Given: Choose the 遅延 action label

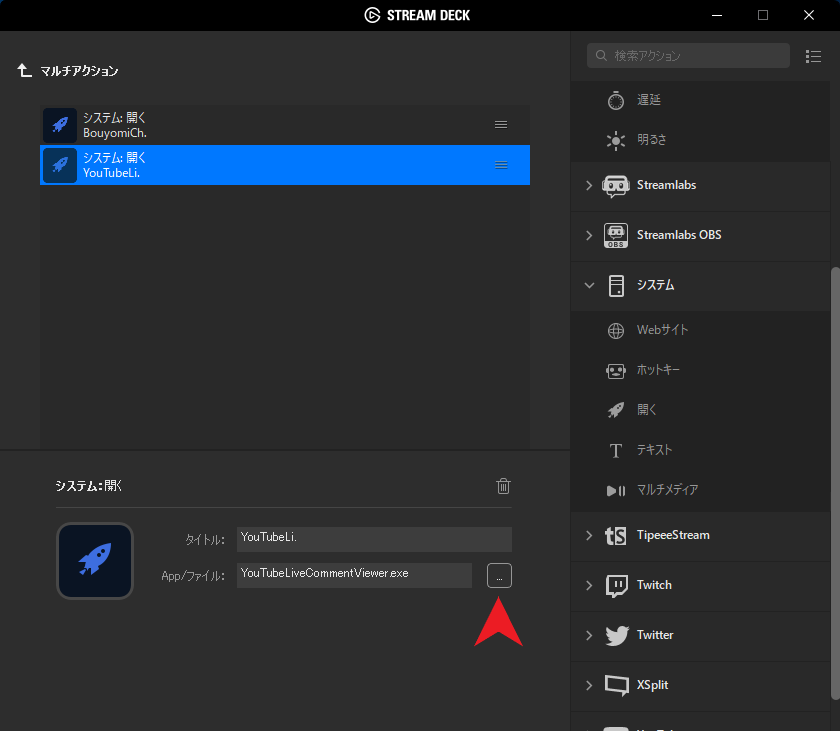Looking at the screenshot, I should pyautogui.click(x=649, y=100).
